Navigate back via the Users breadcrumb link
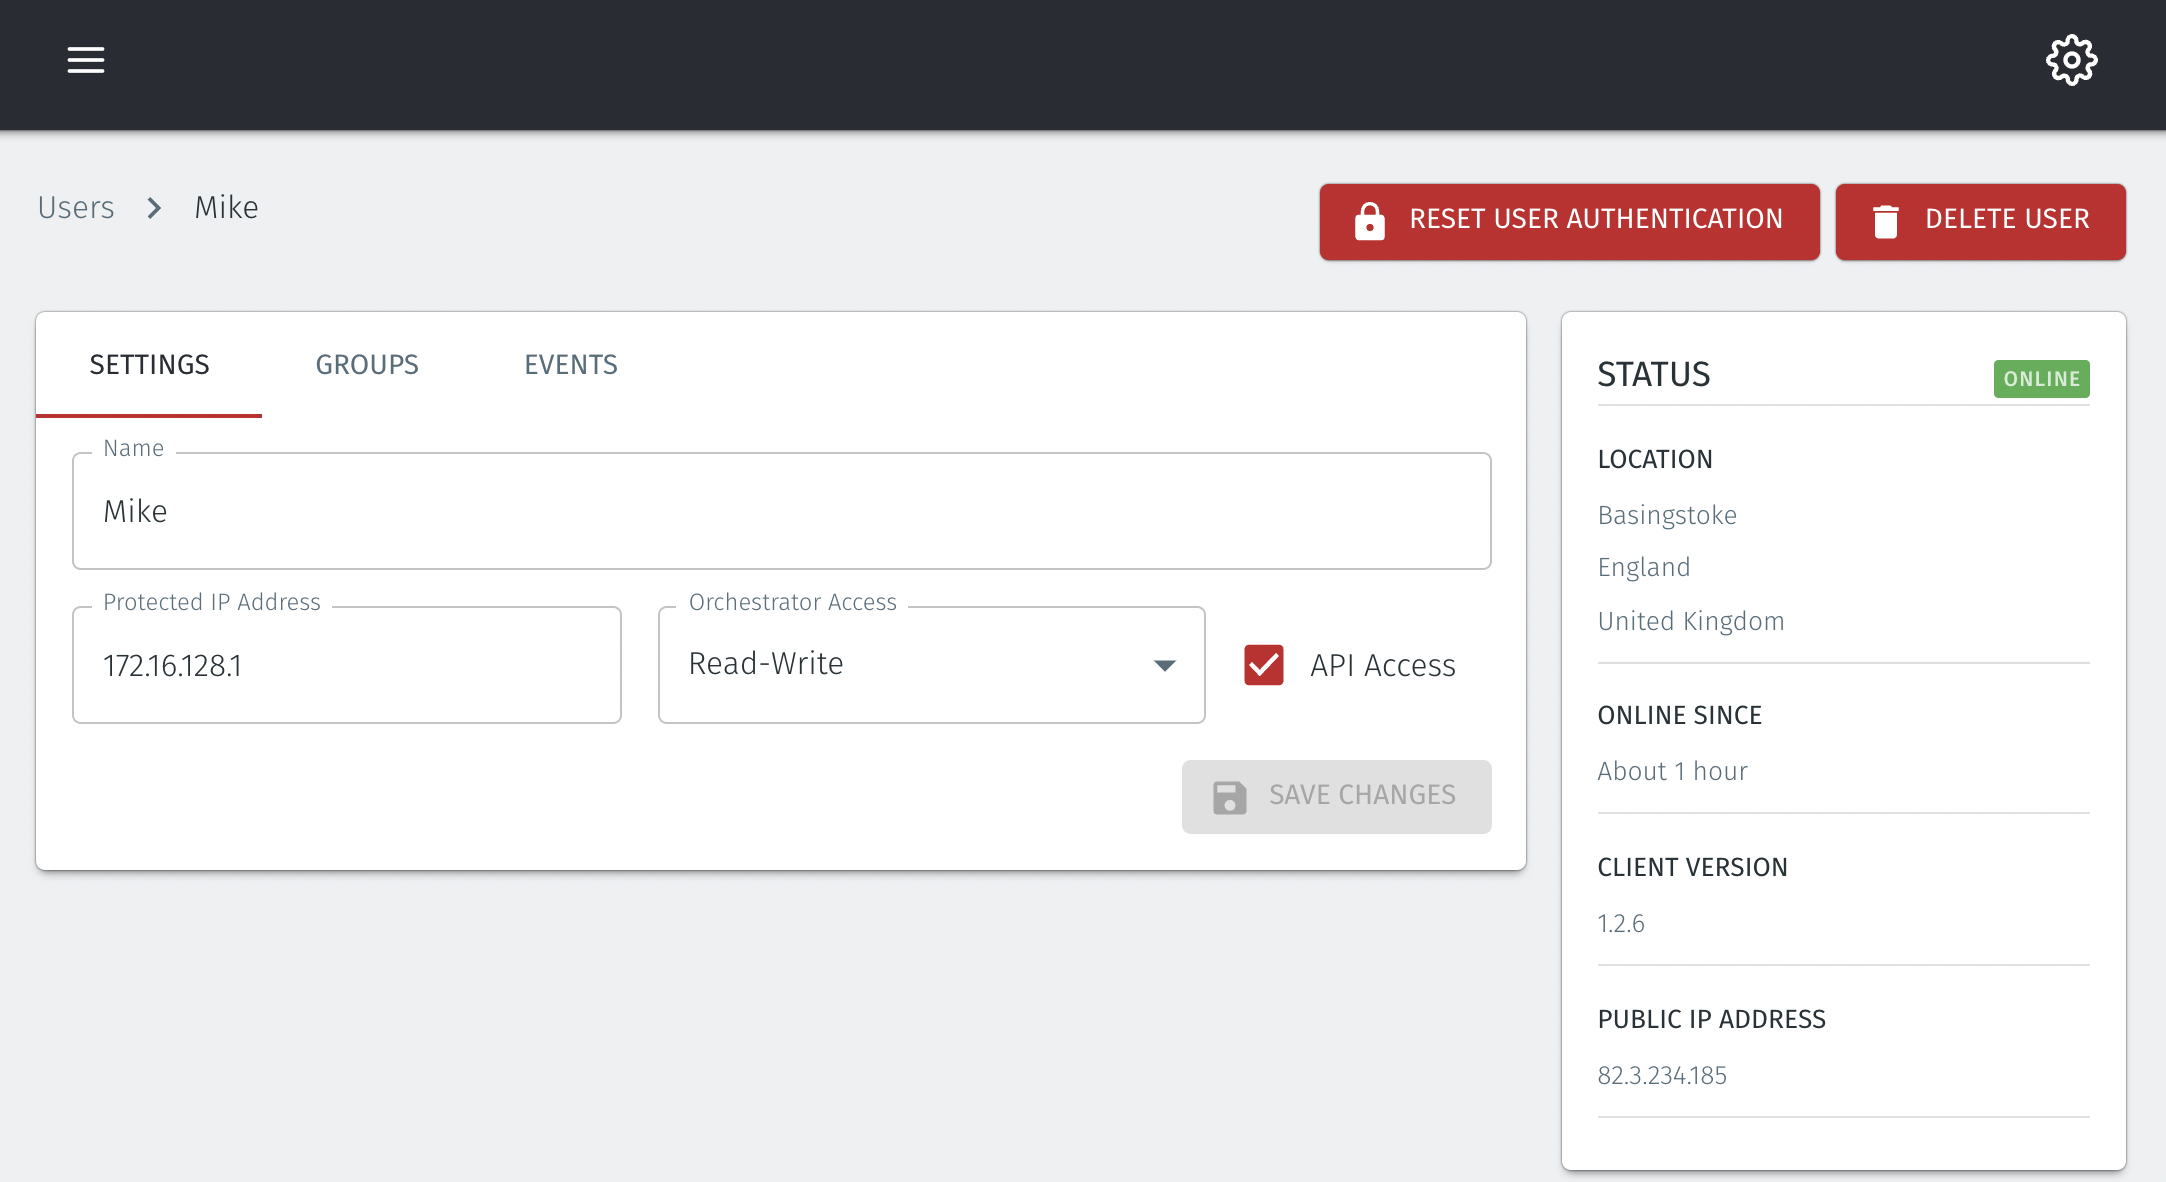The image size is (2166, 1182). click(75, 208)
